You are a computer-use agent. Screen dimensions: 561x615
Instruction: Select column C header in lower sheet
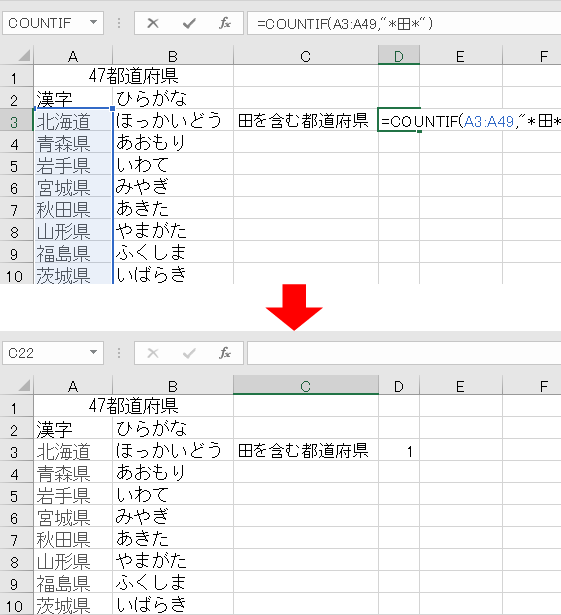click(306, 386)
